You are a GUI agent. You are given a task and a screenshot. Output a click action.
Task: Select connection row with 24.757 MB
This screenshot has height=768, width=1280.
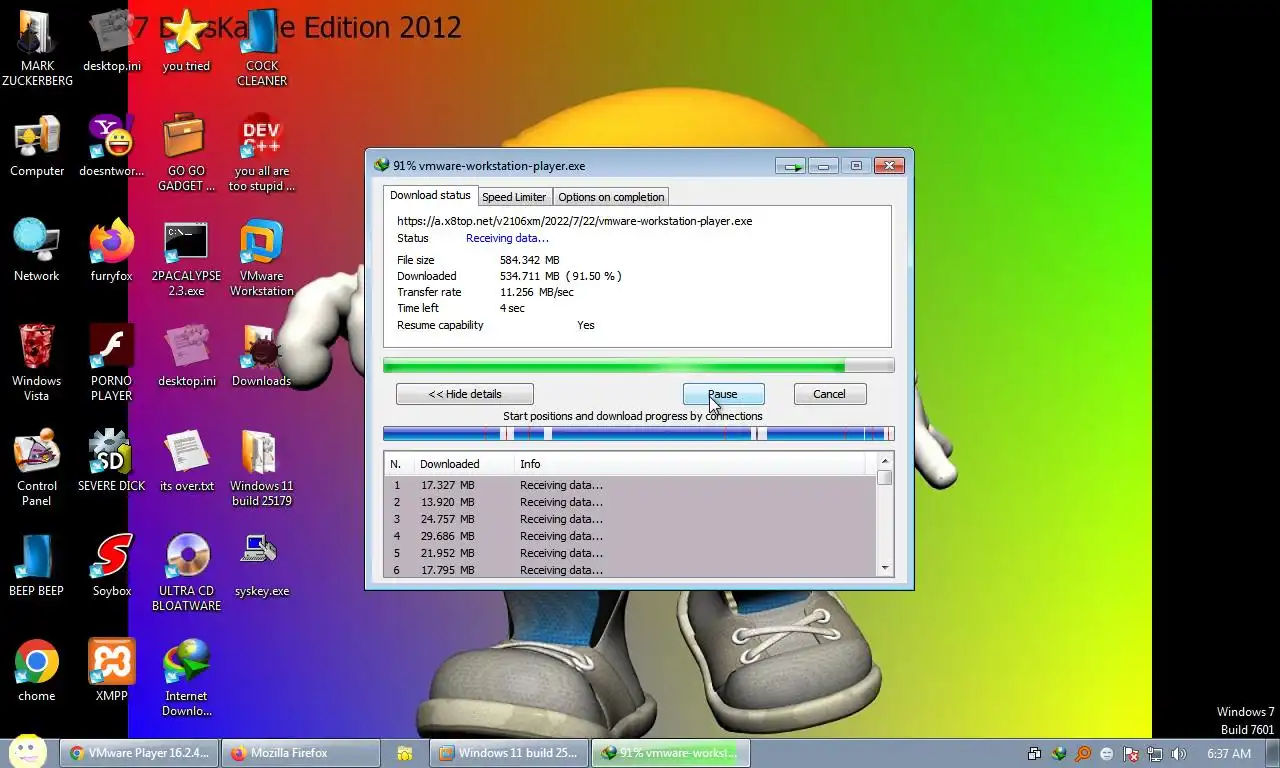[630, 519]
